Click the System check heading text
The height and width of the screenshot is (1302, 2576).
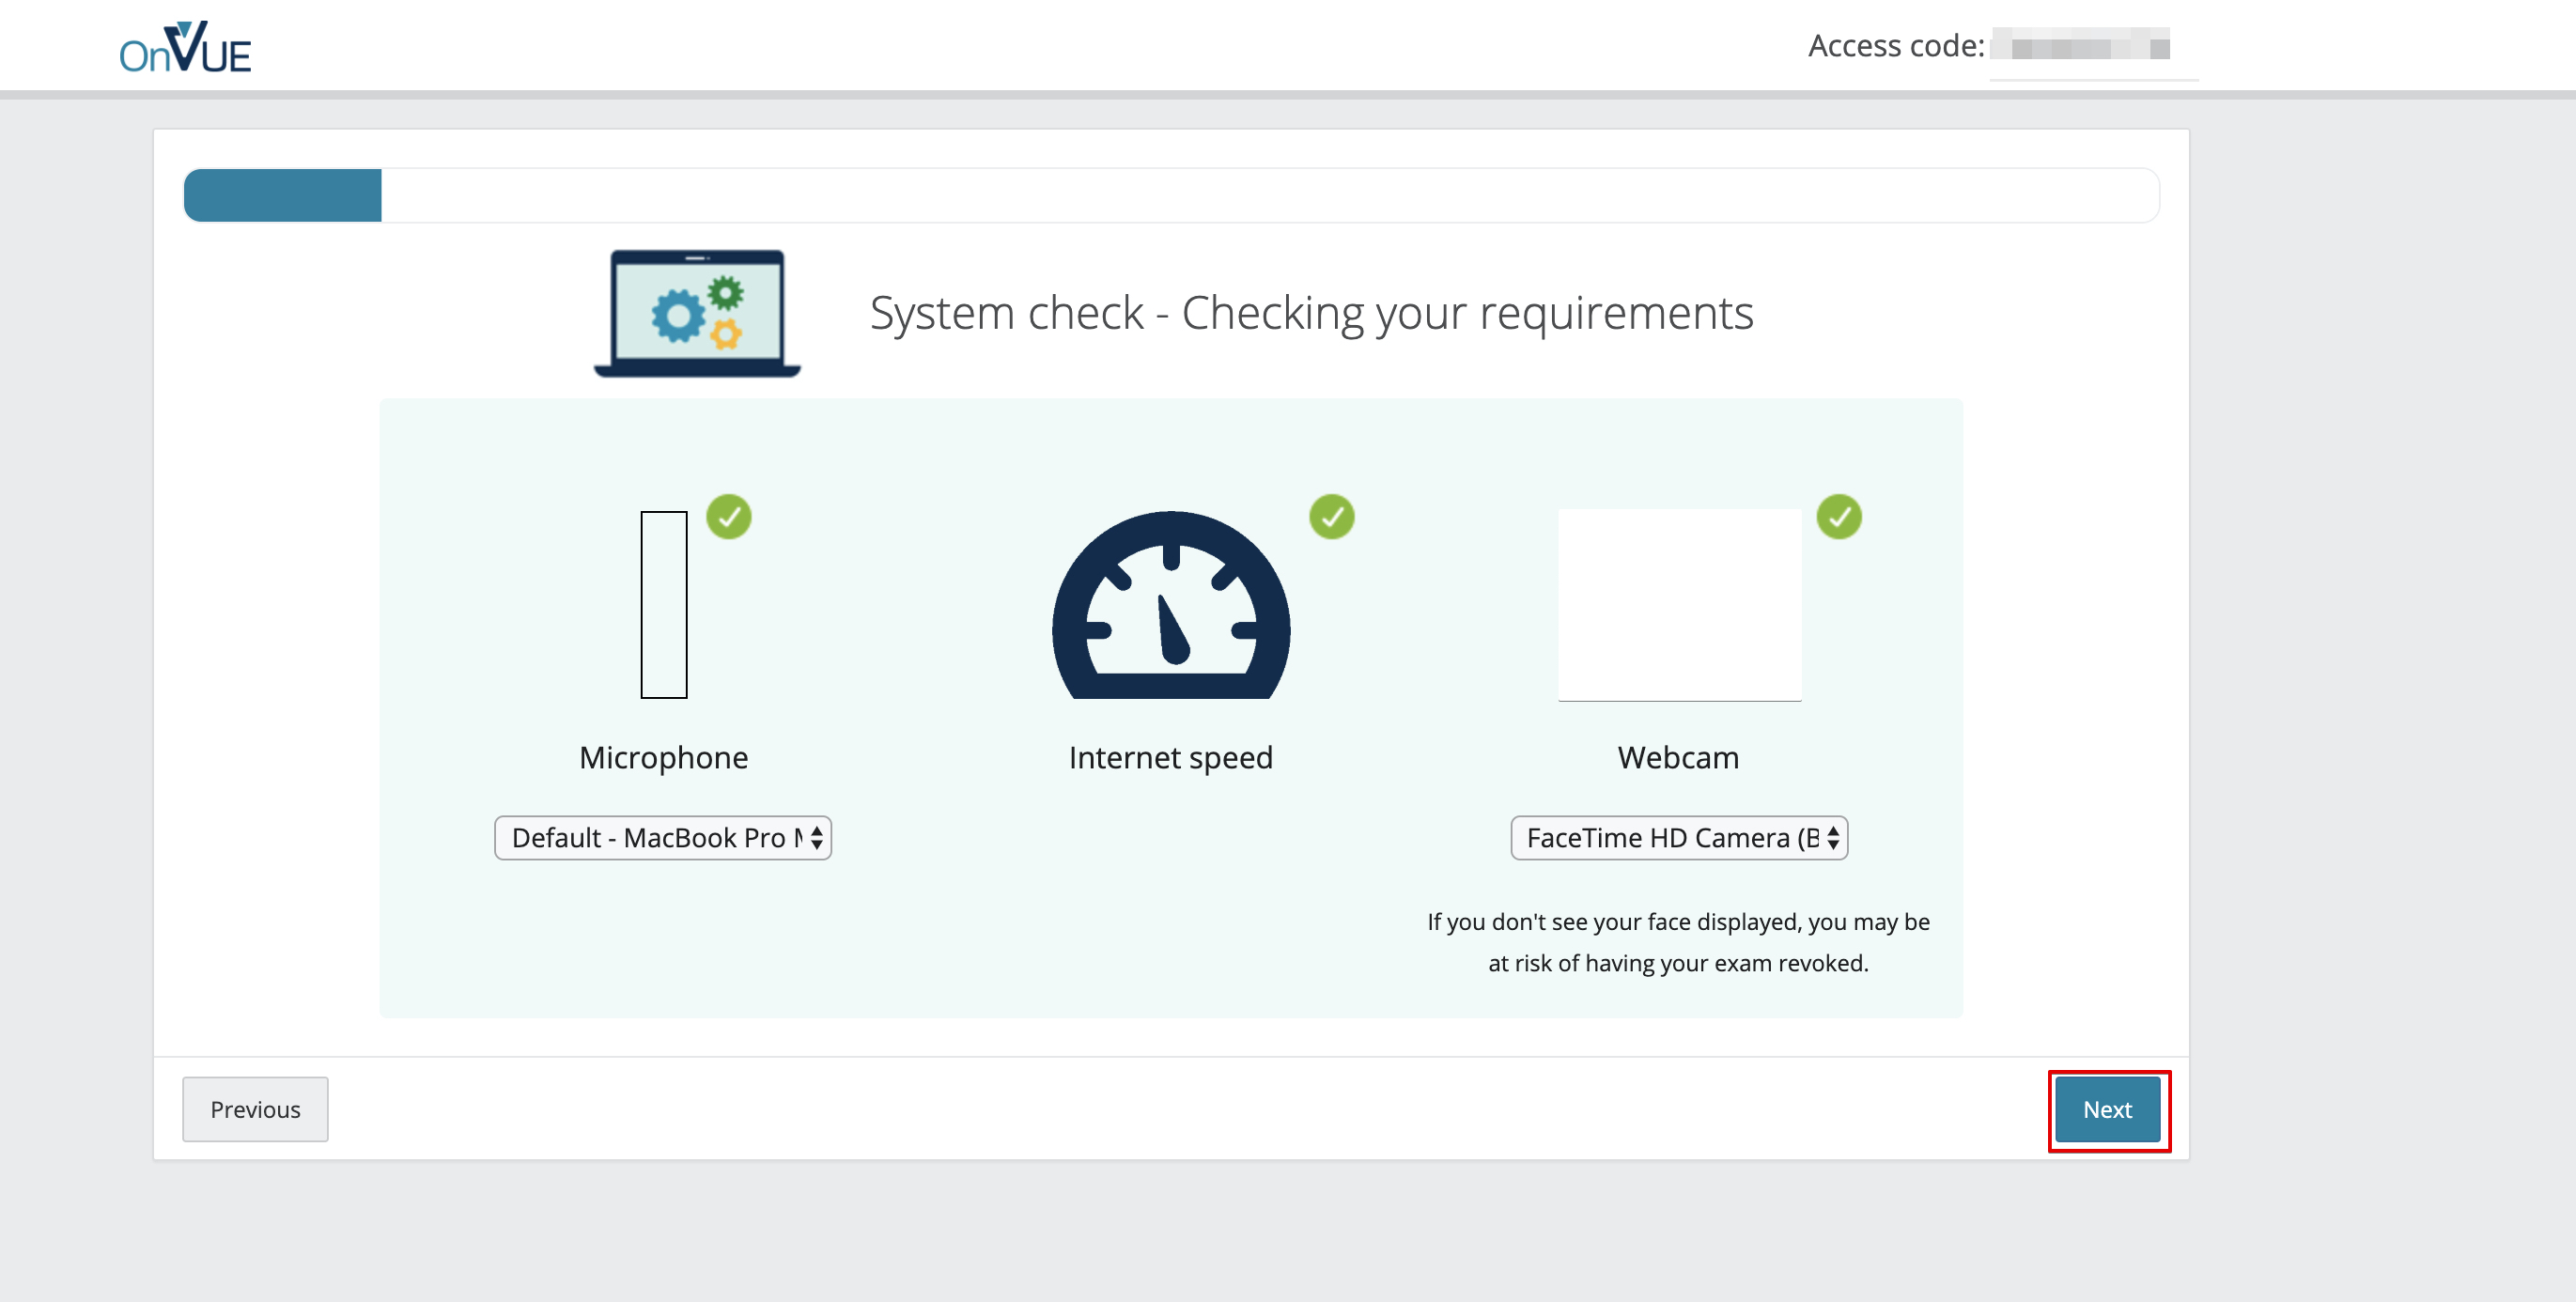pyautogui.click(x=1311, y=313)
